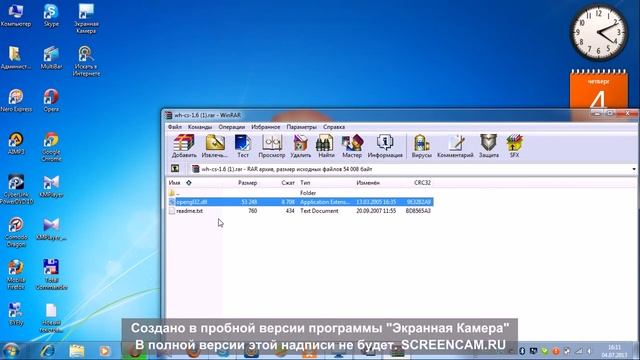Select the Comodo Dragon desktop shortcut
The height and width of the screenshot is (360, 640).
(16, 232)
